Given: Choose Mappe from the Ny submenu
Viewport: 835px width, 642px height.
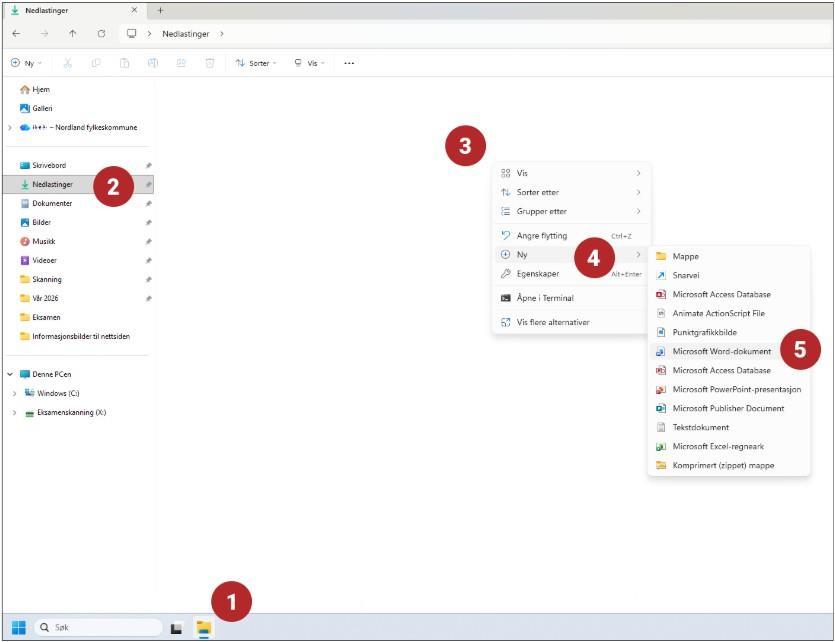Looking at the screenshot, I should [x=685, y=256].
